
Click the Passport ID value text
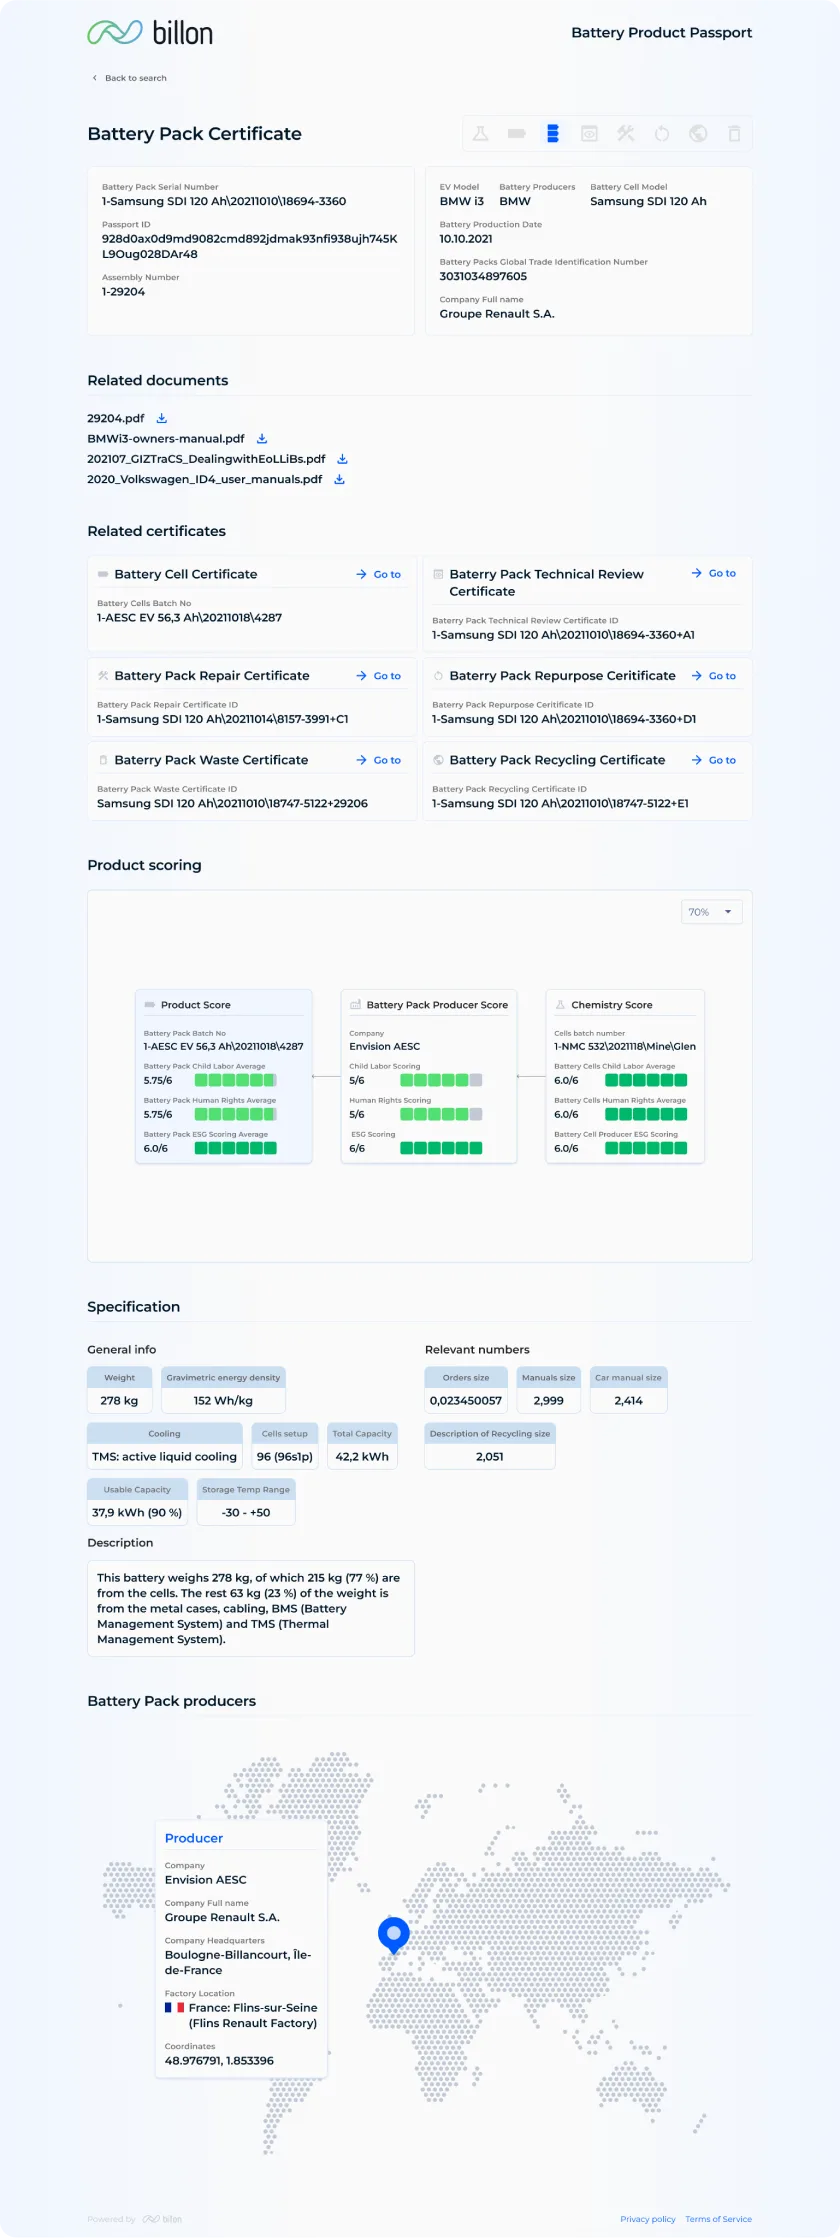(x=249, y=247)
